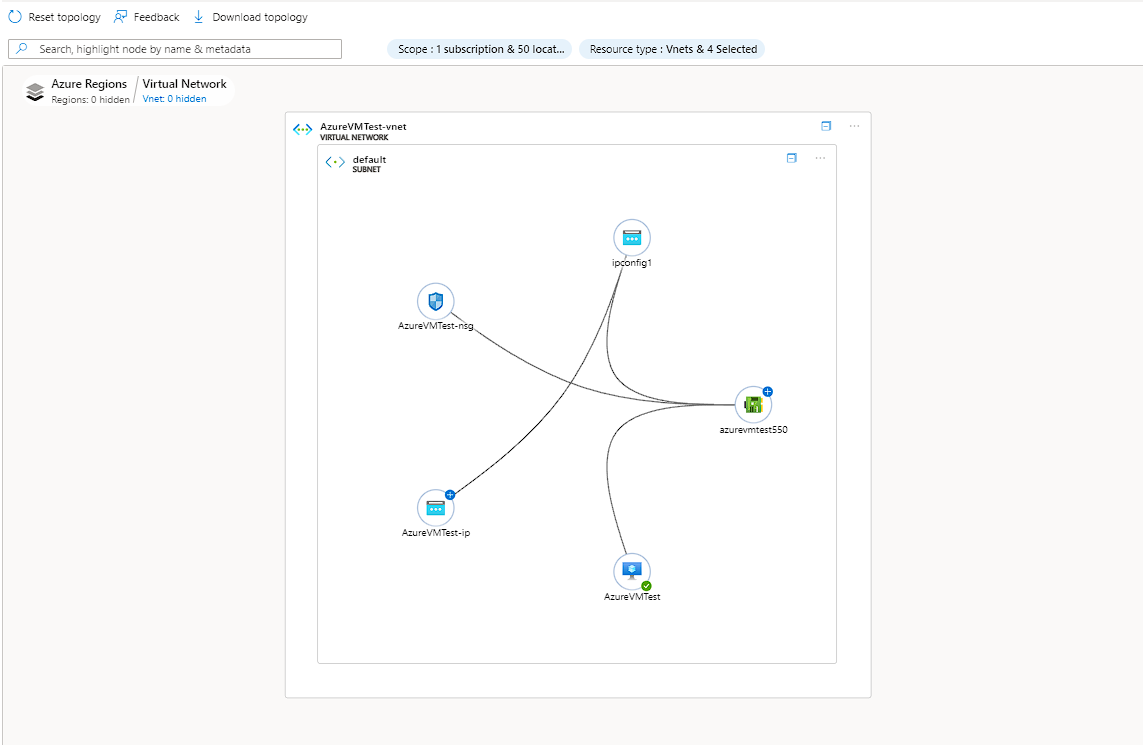
Task: Select the AzureVMTest-nsg shield icon
Action: coord(435,301)
